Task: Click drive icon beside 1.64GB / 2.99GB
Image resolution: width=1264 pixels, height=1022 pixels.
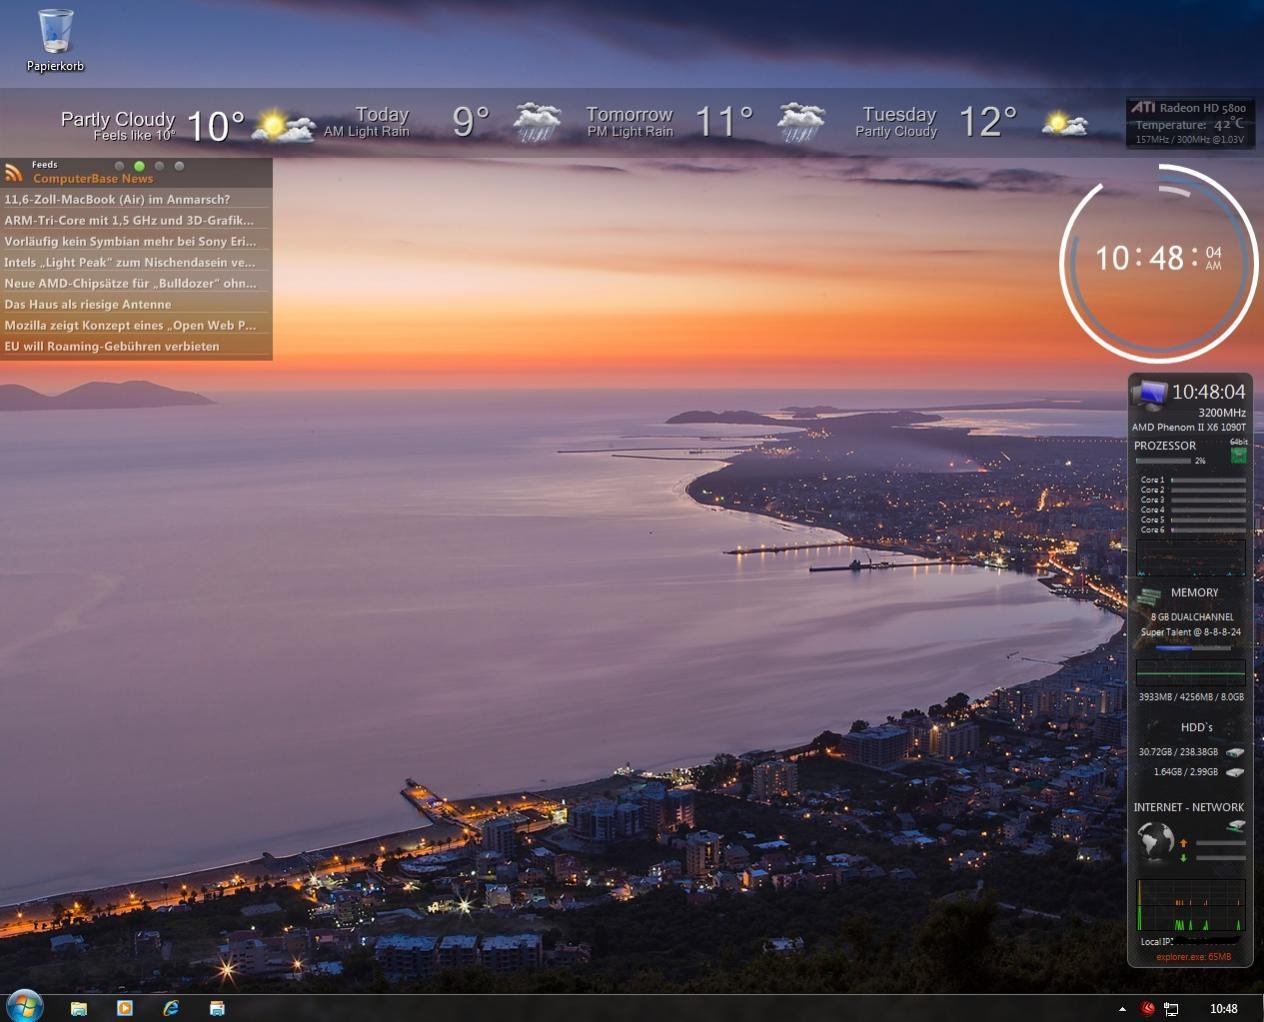Action: (1235, 772)
